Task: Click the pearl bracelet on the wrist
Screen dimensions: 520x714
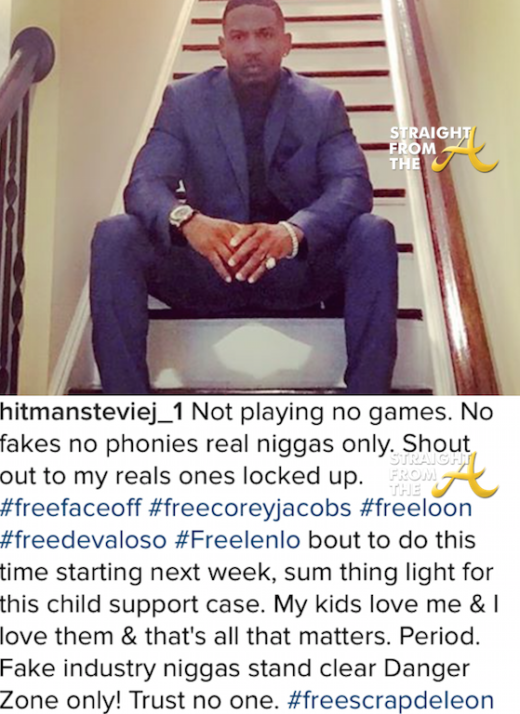Action: pos(290,238)
